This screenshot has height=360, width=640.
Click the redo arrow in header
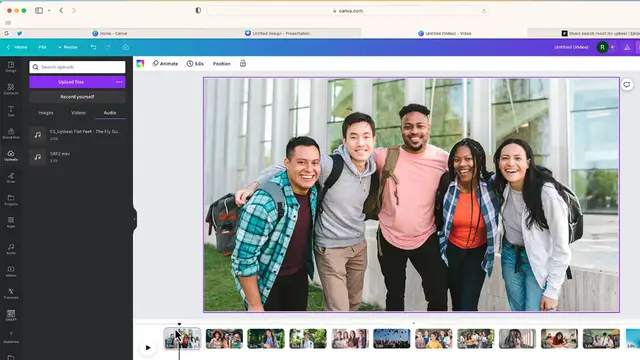108,47
